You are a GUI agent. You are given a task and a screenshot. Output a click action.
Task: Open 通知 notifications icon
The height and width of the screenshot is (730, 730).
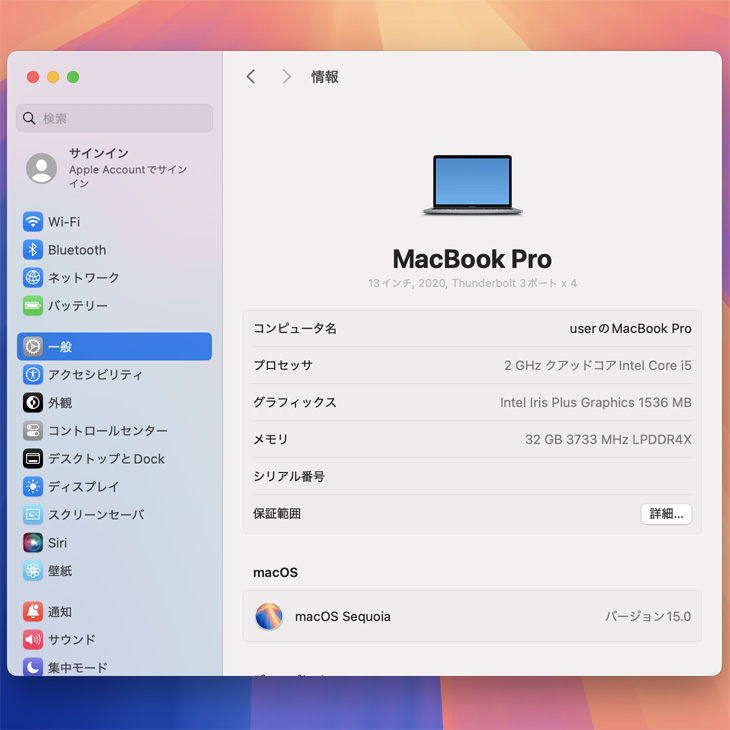coord(33,612)
